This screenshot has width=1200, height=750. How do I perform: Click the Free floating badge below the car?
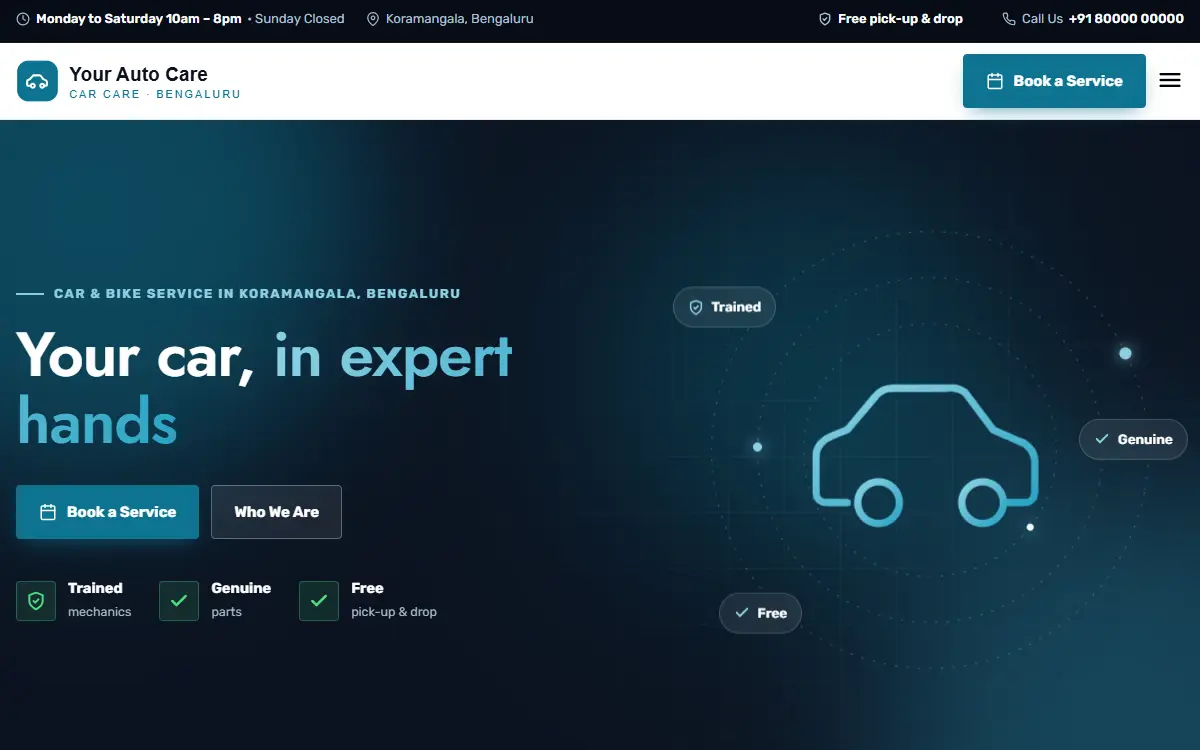point(760,613)
